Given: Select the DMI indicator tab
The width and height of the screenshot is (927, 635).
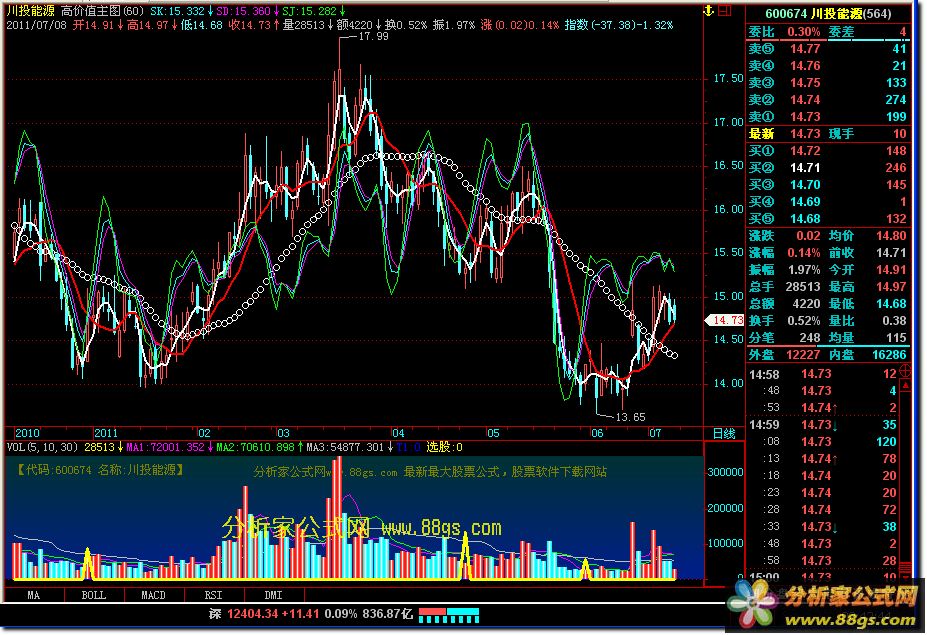Looking at the screenshot, I should coord(273,595).
